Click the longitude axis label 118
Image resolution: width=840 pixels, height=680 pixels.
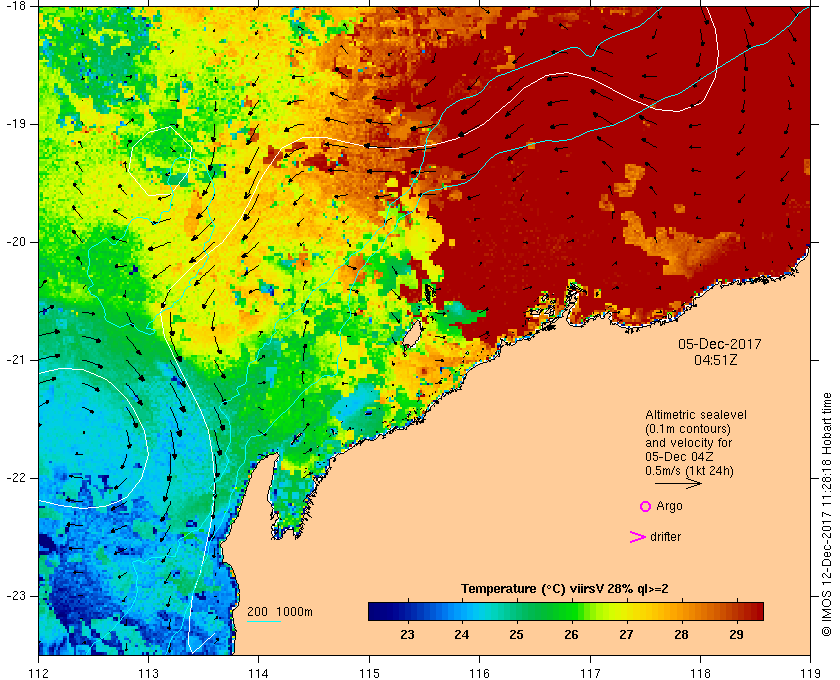click(700, 672)
